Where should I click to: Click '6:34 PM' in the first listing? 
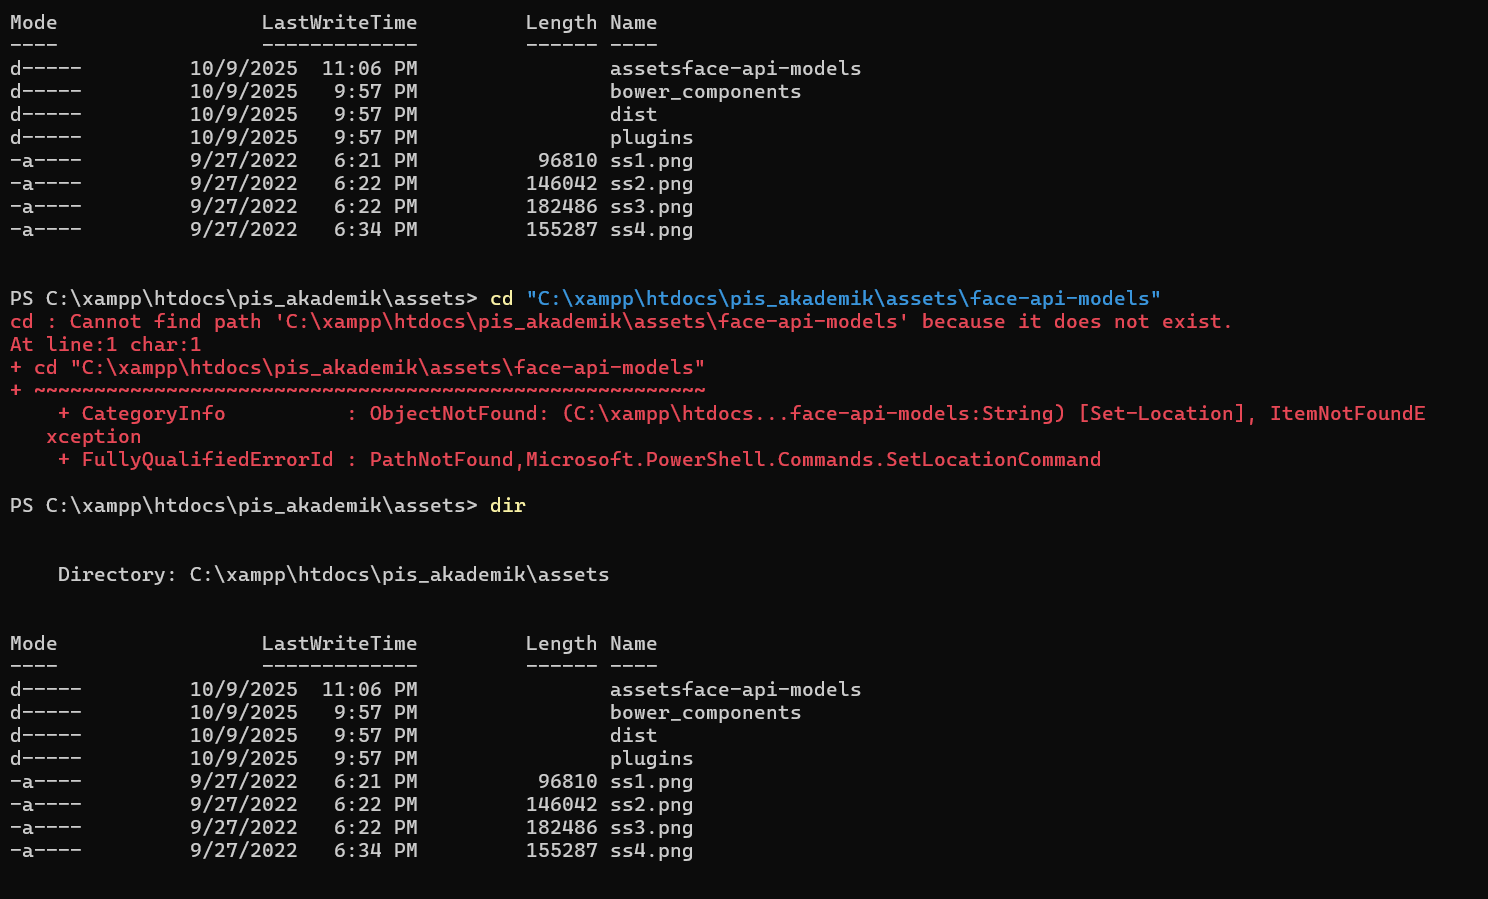click(376, 229)
